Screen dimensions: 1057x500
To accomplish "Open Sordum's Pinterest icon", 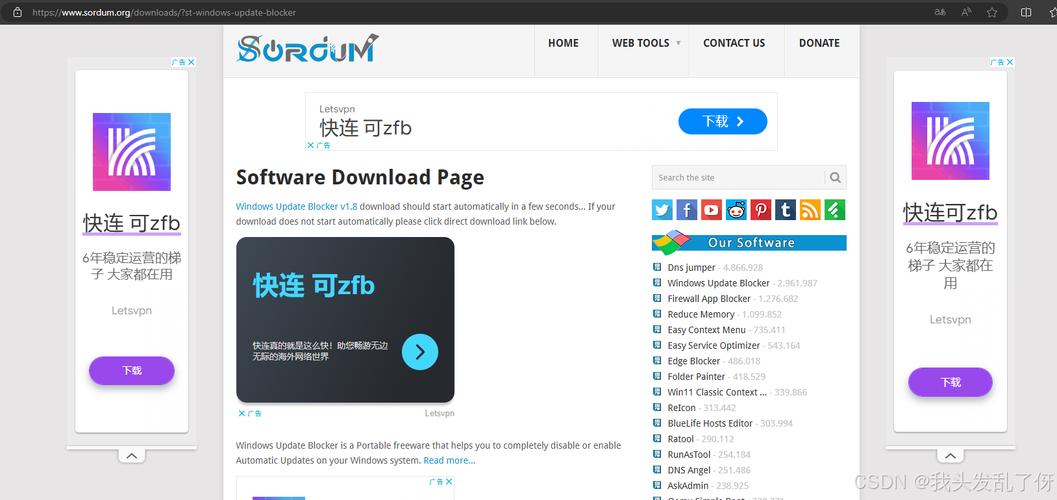I will [x=760, y=210].
